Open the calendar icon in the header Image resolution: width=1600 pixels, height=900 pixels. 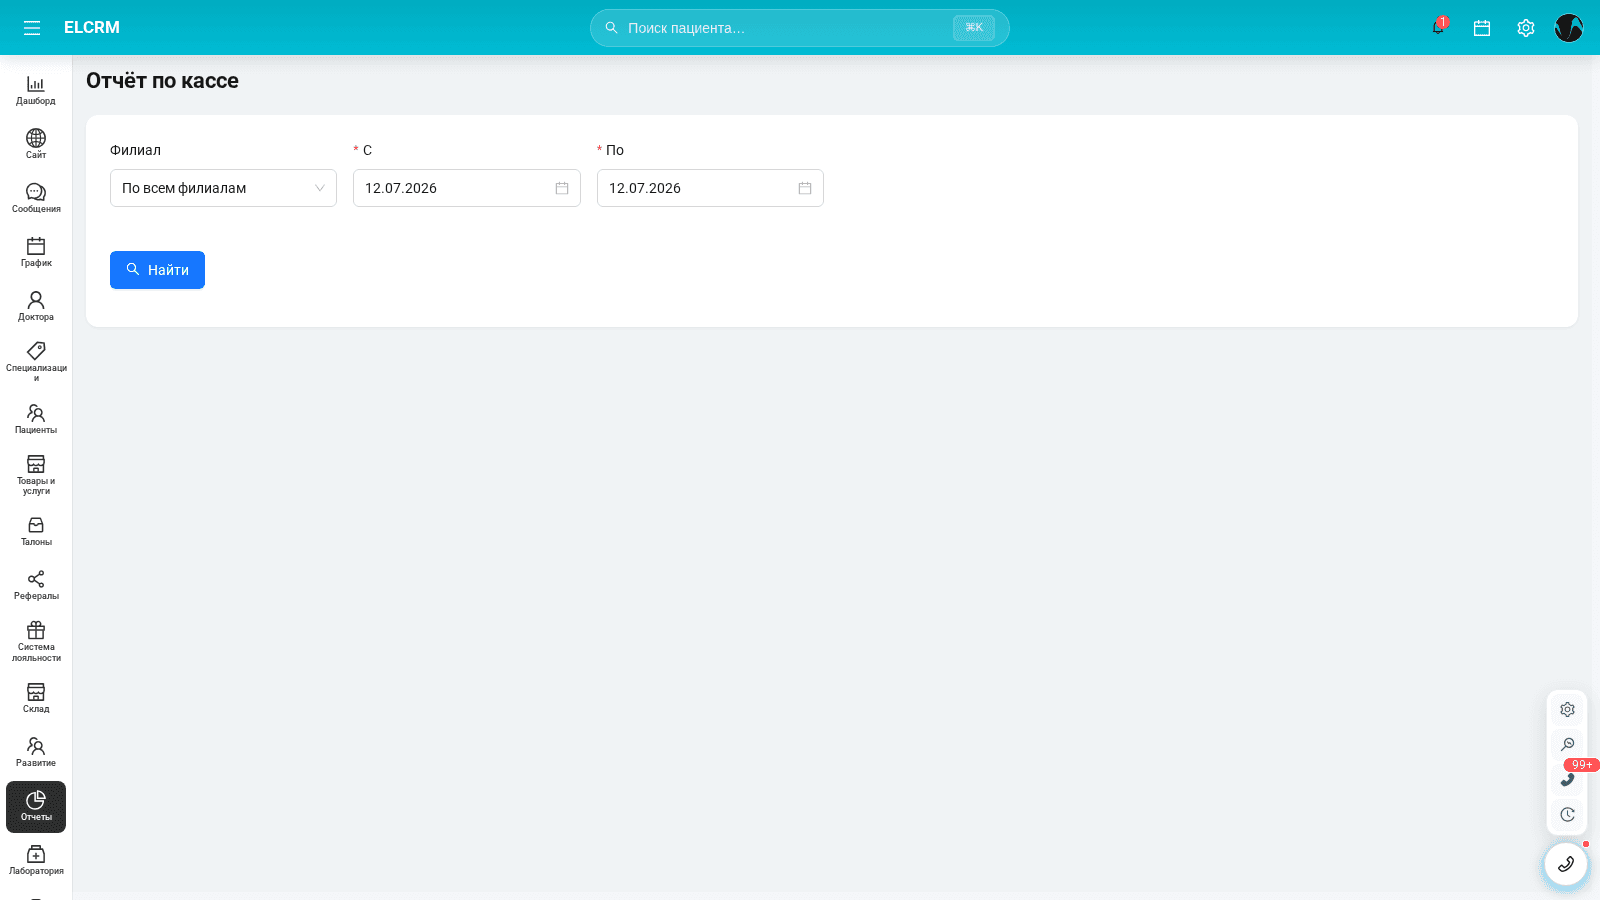[1482, 28]
